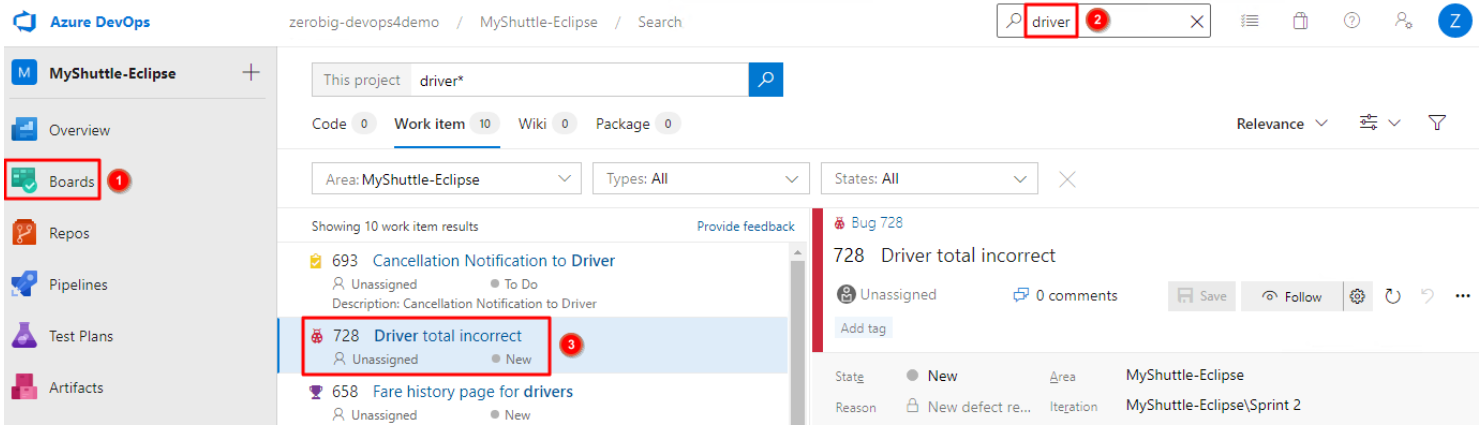Switch to the Work item tab
Viewport: 1484px width, 429px height.
[x=447, y=124]
